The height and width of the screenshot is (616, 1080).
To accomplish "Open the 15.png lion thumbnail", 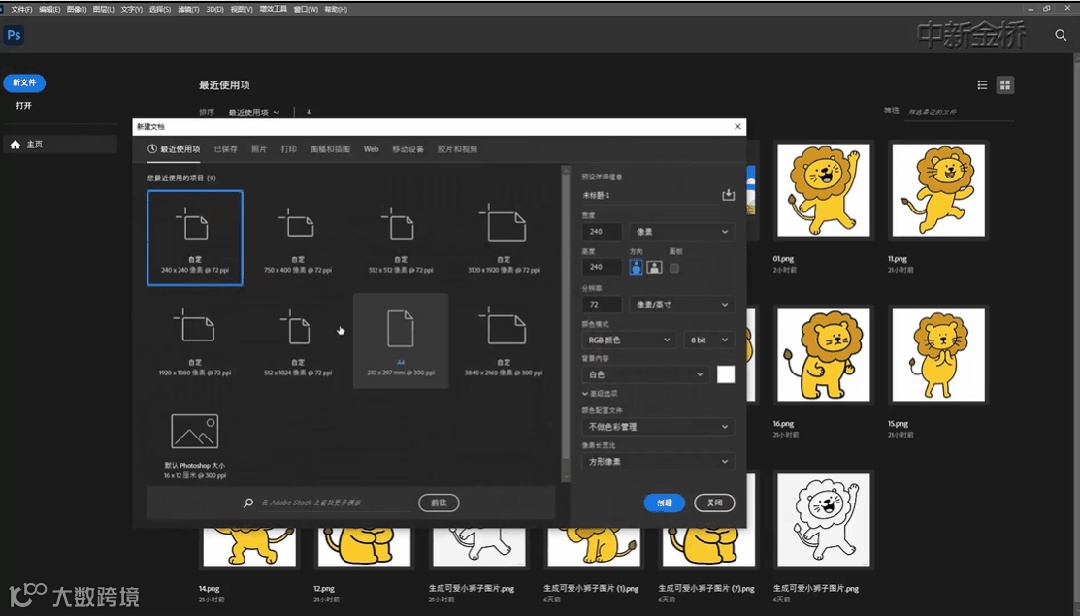I will coord(939,355).
